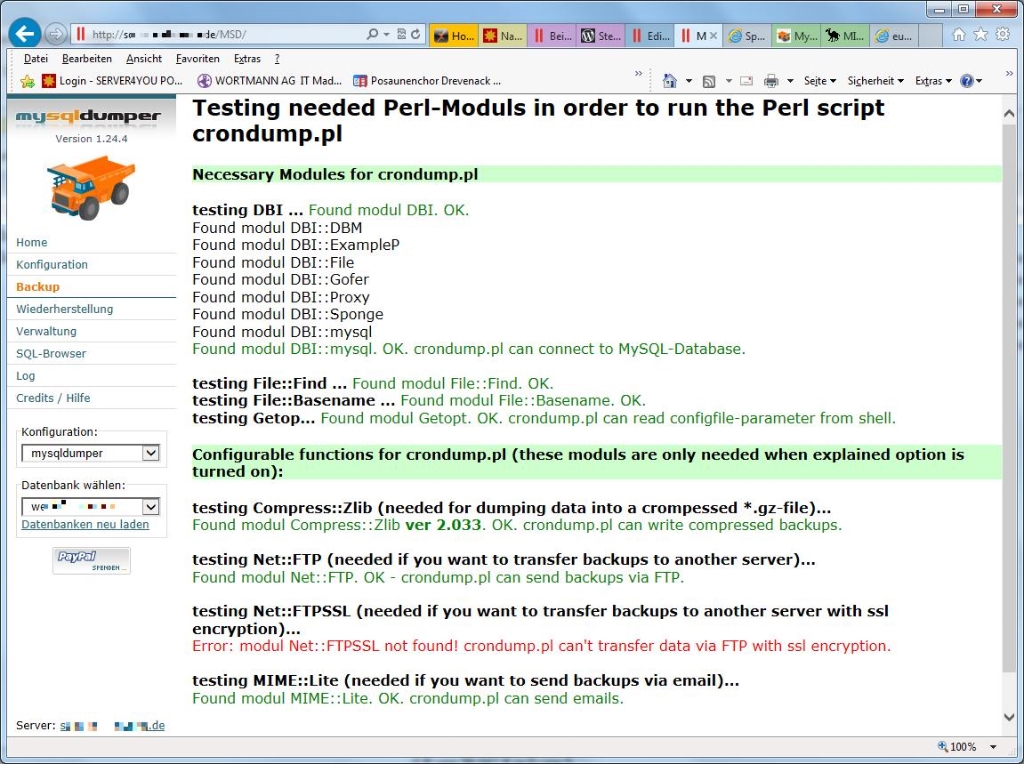Click the Print icon on the command bar
Viewport: 1024px width, 764px height.
[770, 80]
